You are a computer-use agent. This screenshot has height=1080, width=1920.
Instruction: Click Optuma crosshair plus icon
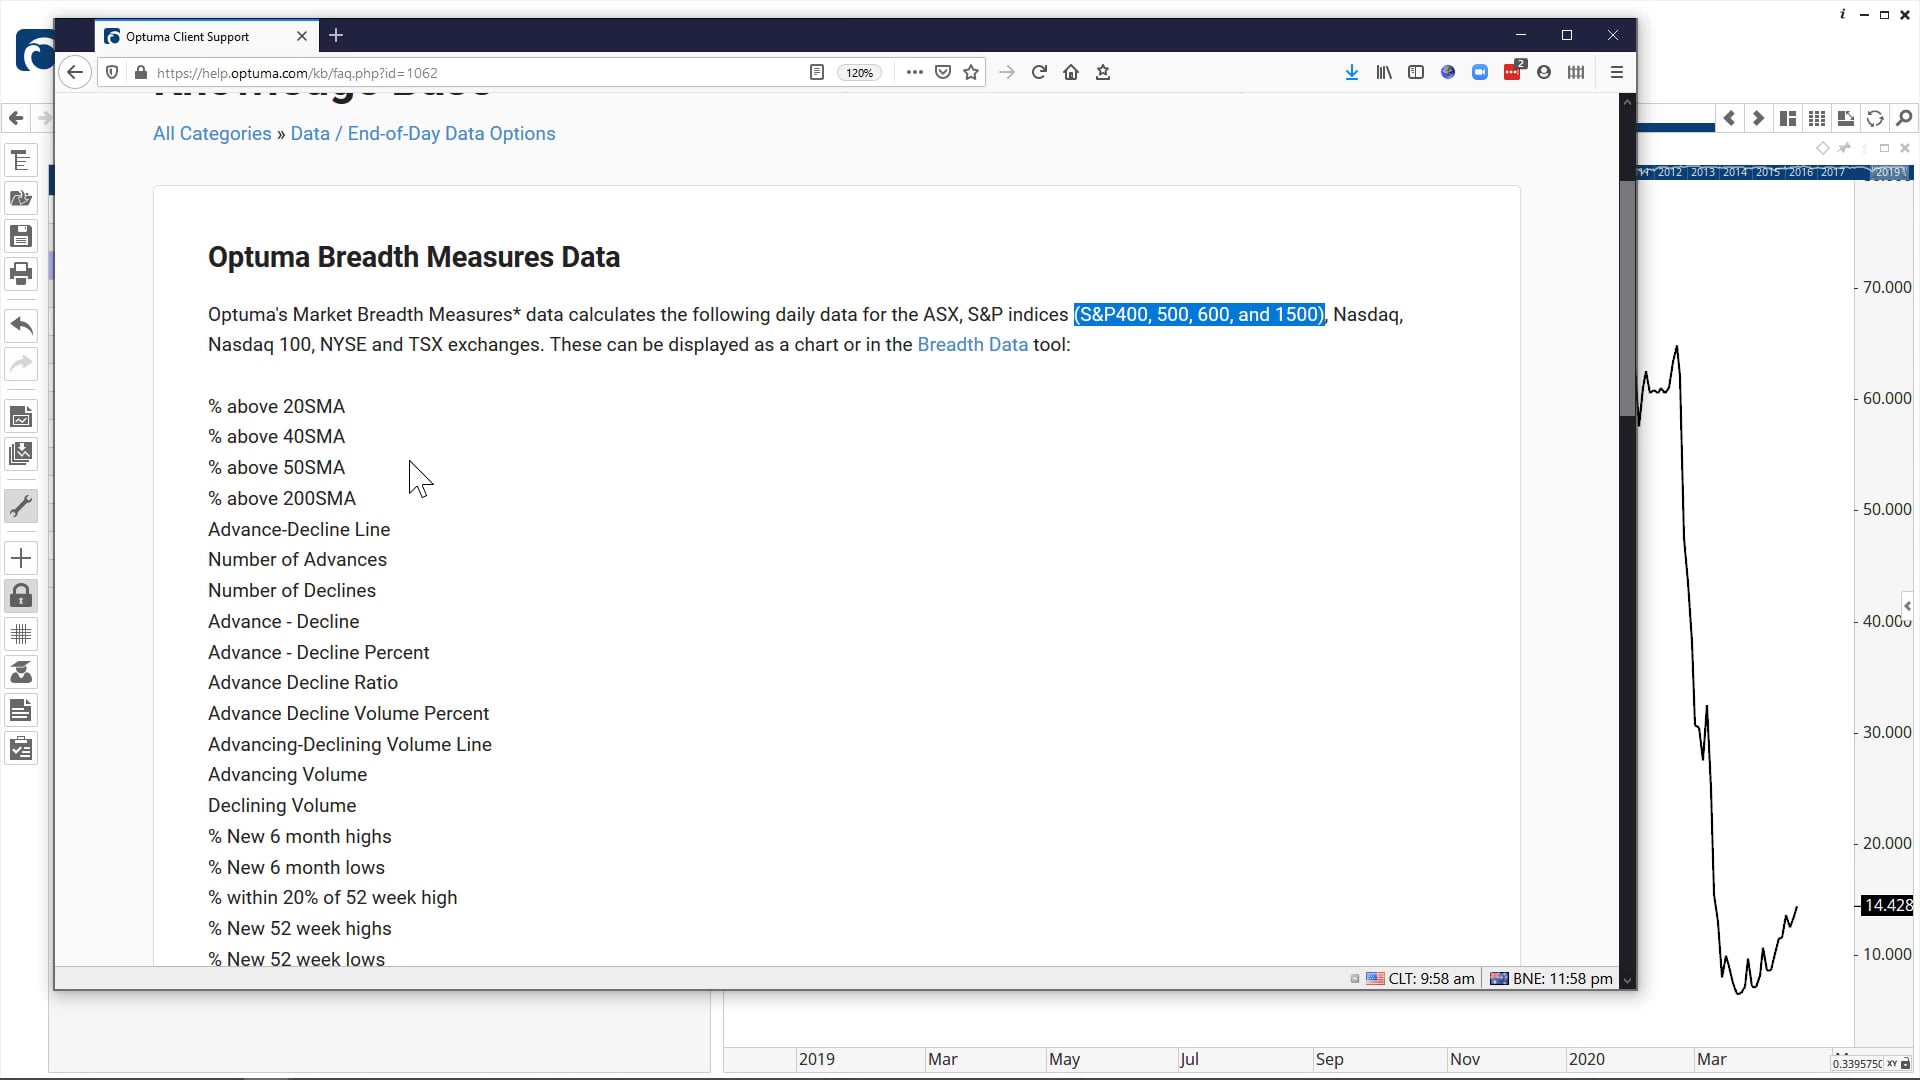[21, 558]
